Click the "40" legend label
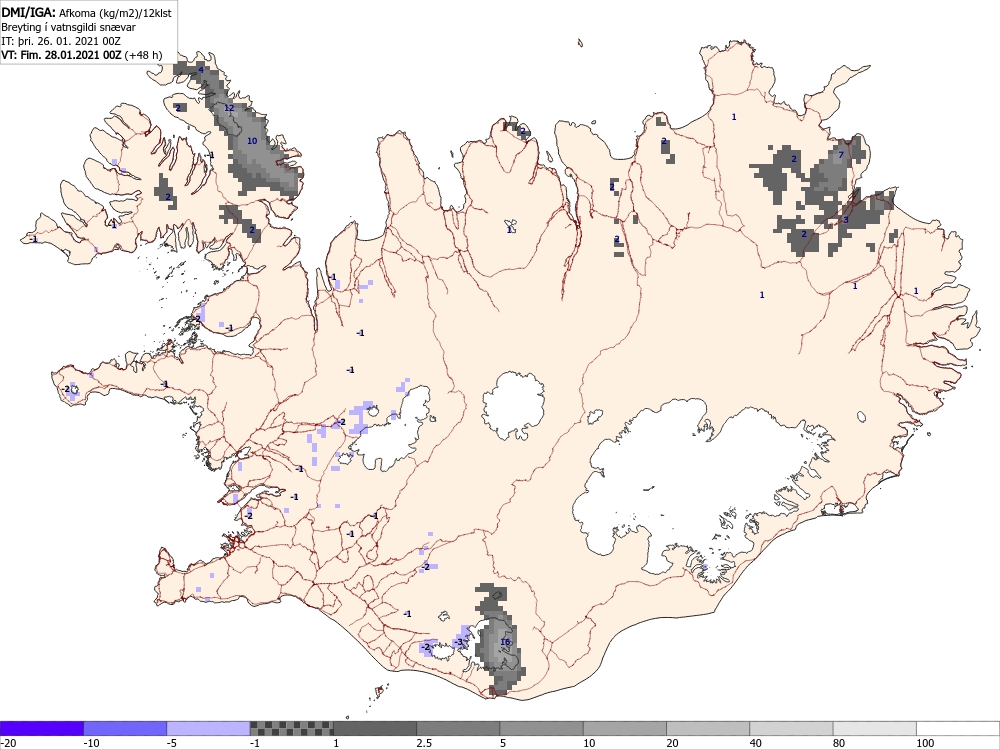The image size is (1000, 750). point(756,743)
